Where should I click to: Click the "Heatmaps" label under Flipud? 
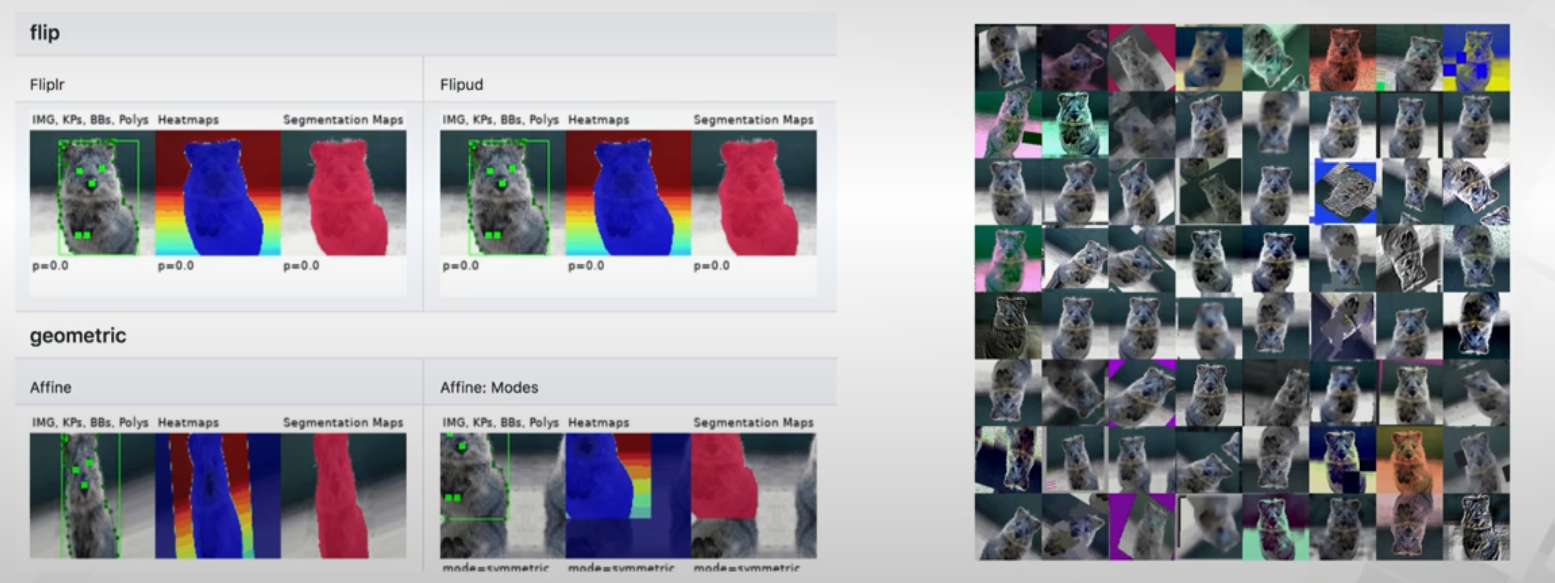pyautogui.click(x=599, y=120)
